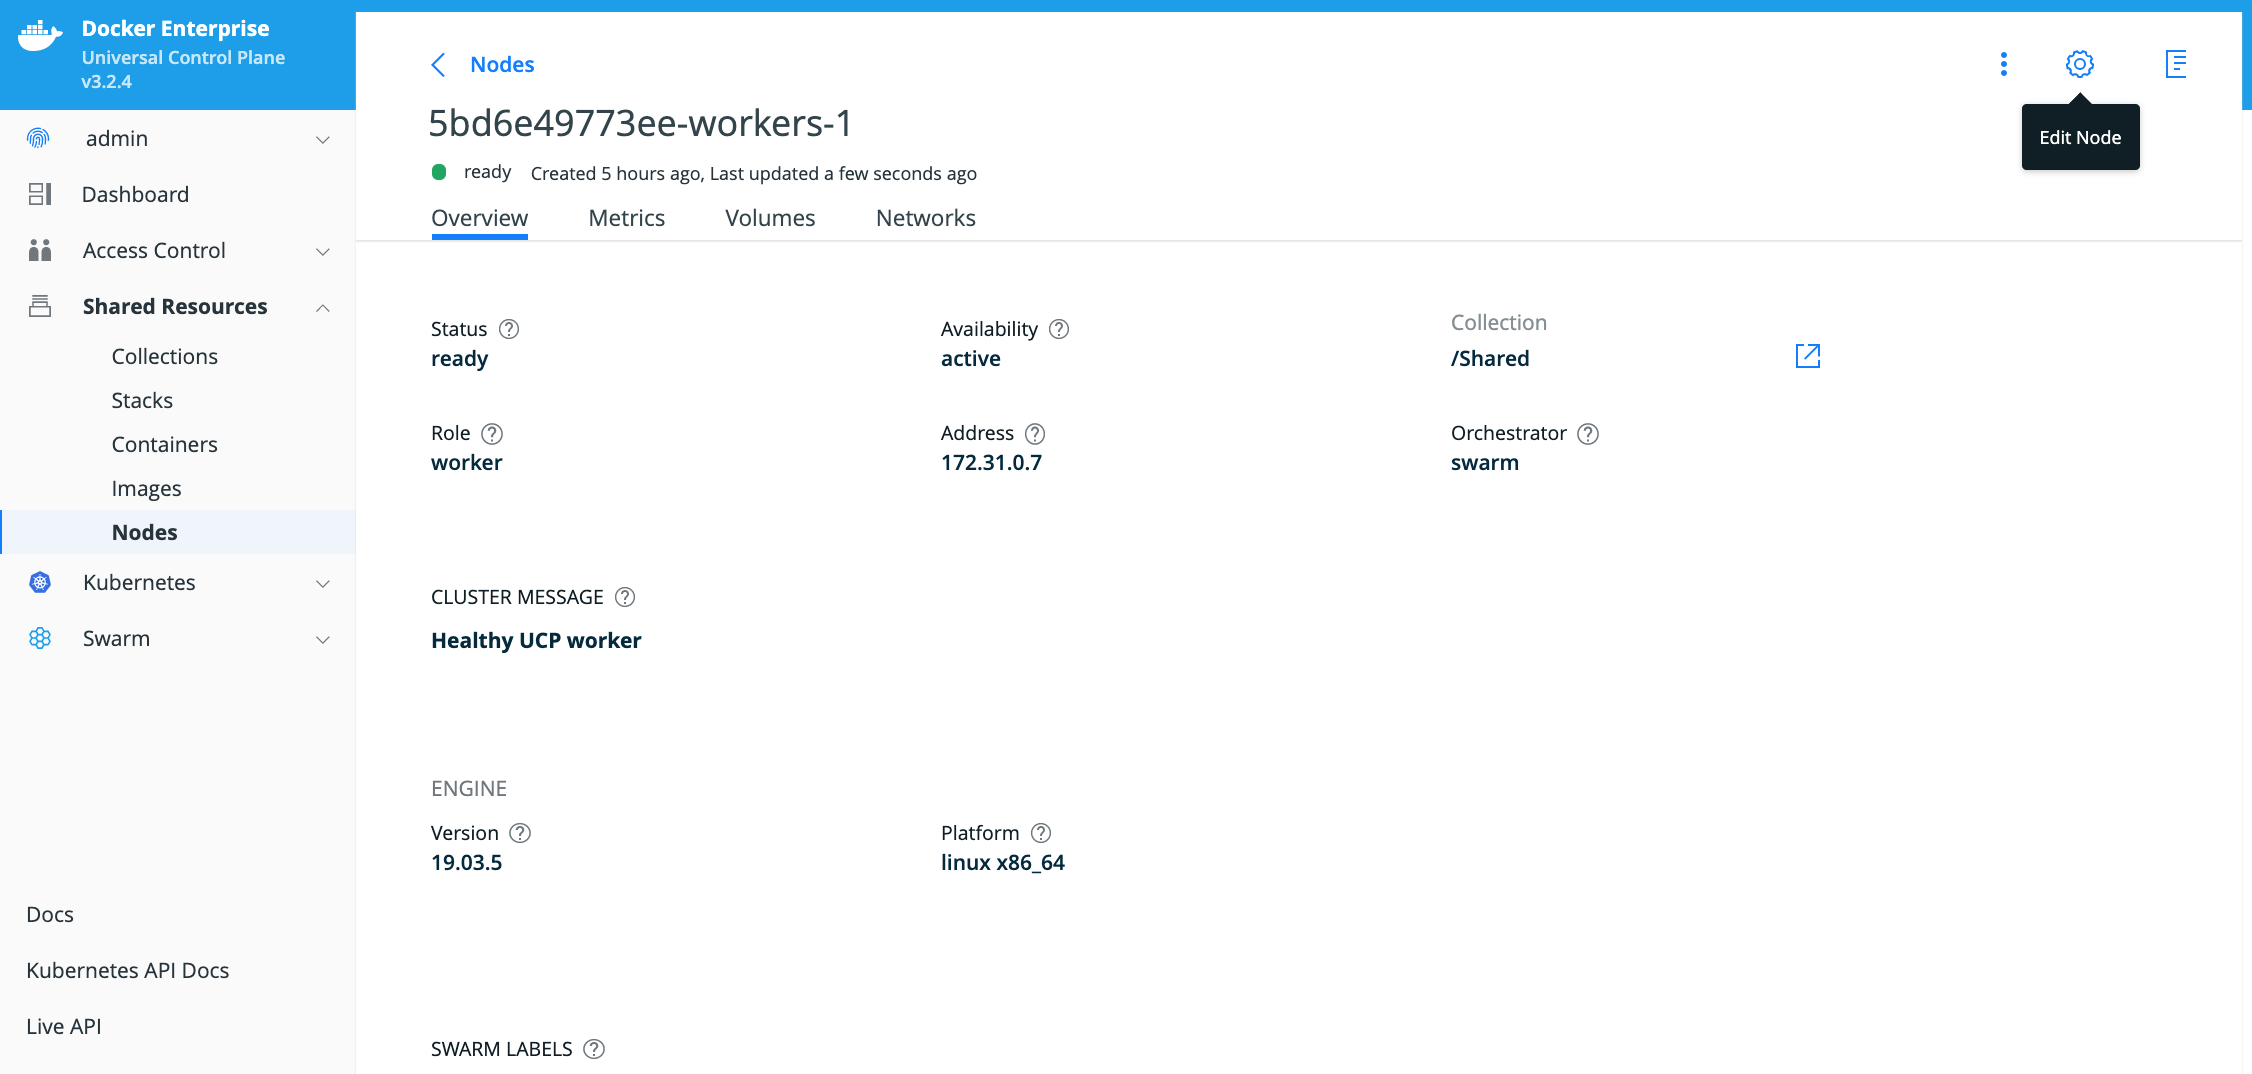2252x1074 pixels.
Task: Open the Live API link
Action: (64, 1026)
